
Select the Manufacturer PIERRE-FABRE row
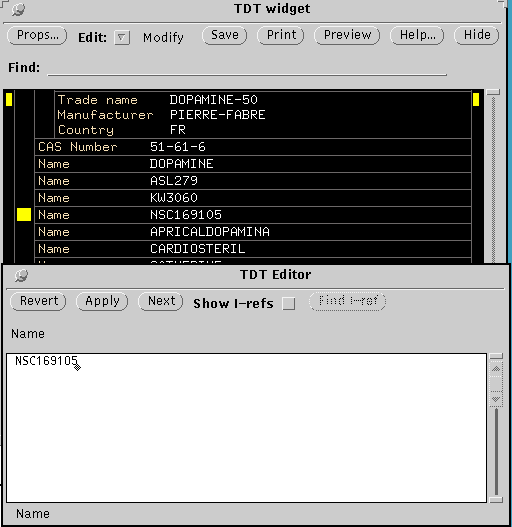click(x=263, y=115)
